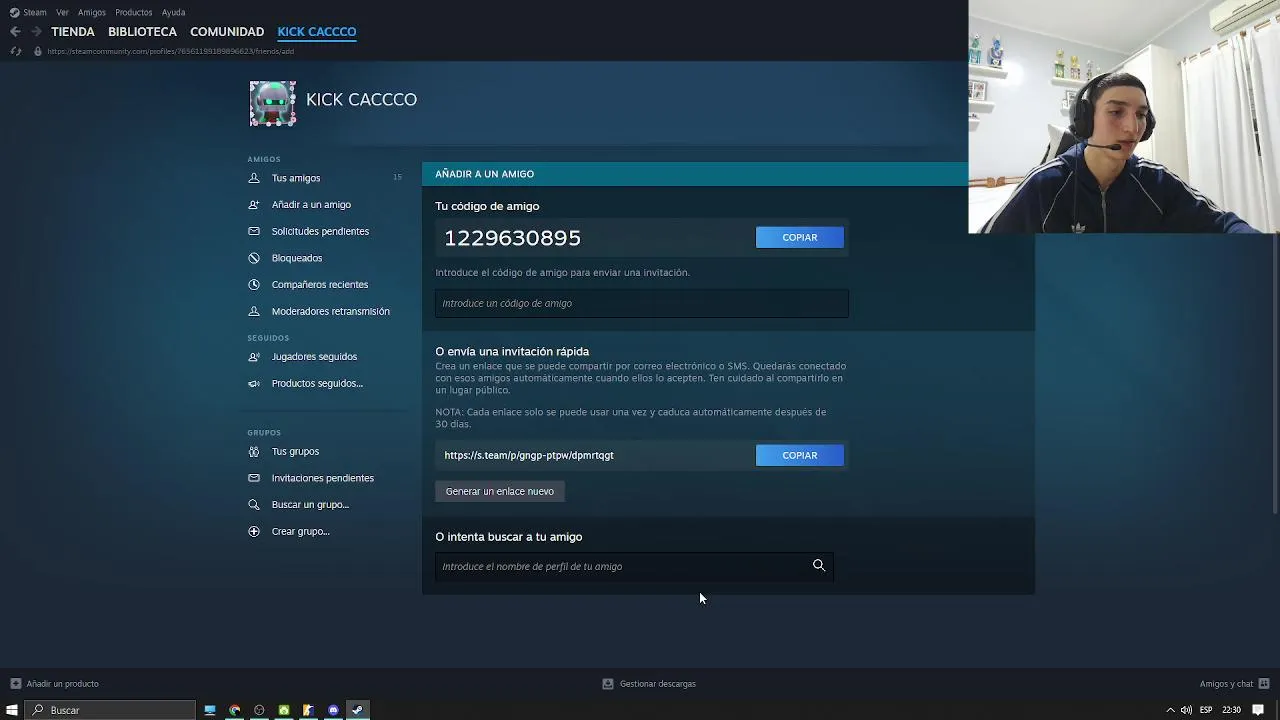Open Discord from the taskbar
This screenshot has height=720, width=1280.
pos(333,710)
